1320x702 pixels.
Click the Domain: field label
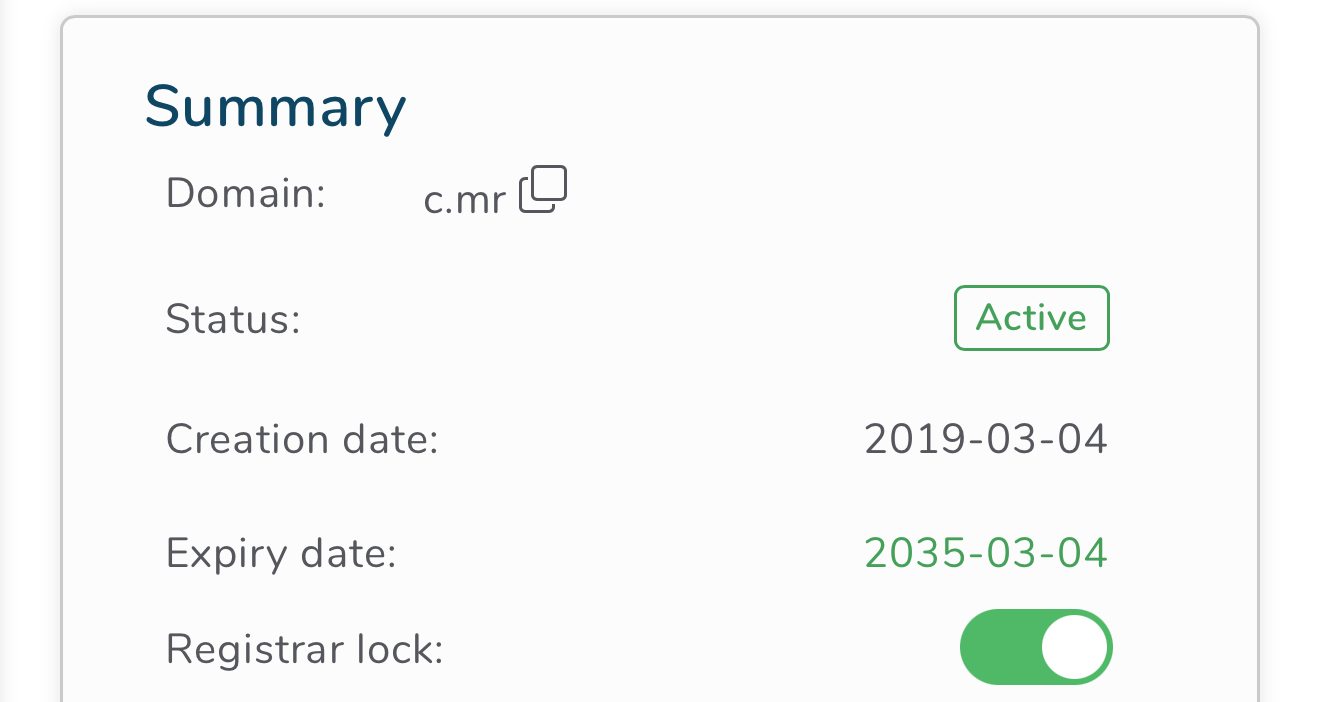pos(246,192)
